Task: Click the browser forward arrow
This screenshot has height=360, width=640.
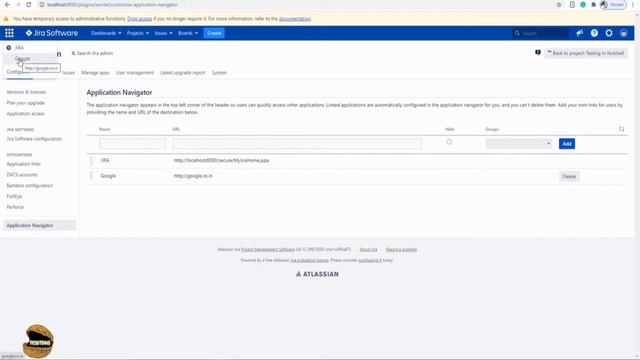Action: pos(18,4)
